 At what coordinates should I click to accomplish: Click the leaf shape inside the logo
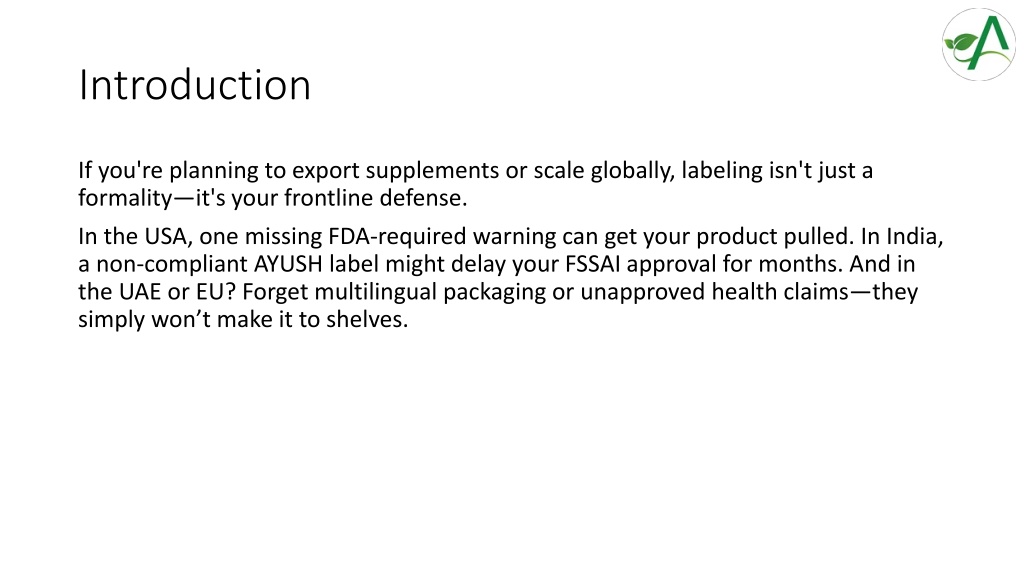963,45
